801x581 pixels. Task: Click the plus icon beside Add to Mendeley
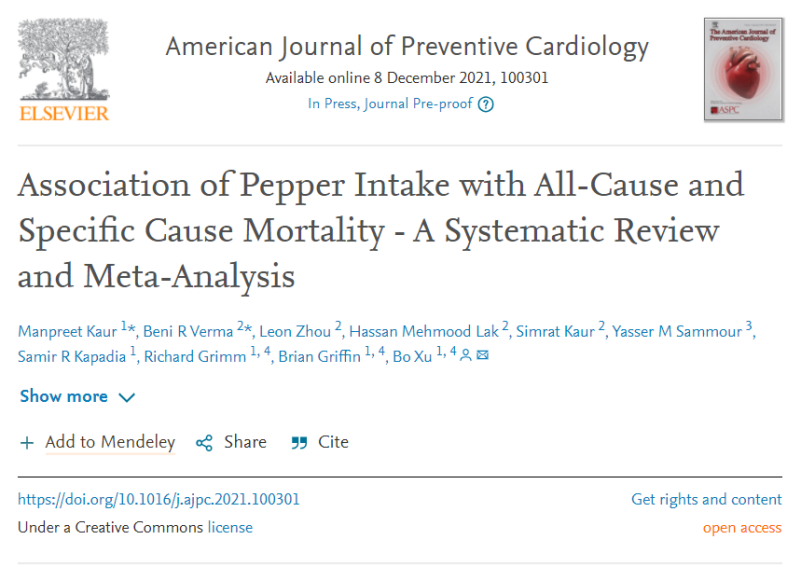27,443
